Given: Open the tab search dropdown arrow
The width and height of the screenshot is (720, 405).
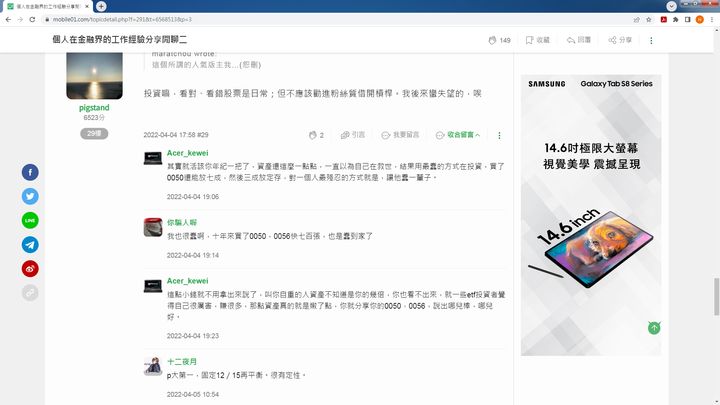Looking at the screenshot, I should click(671, 6).
